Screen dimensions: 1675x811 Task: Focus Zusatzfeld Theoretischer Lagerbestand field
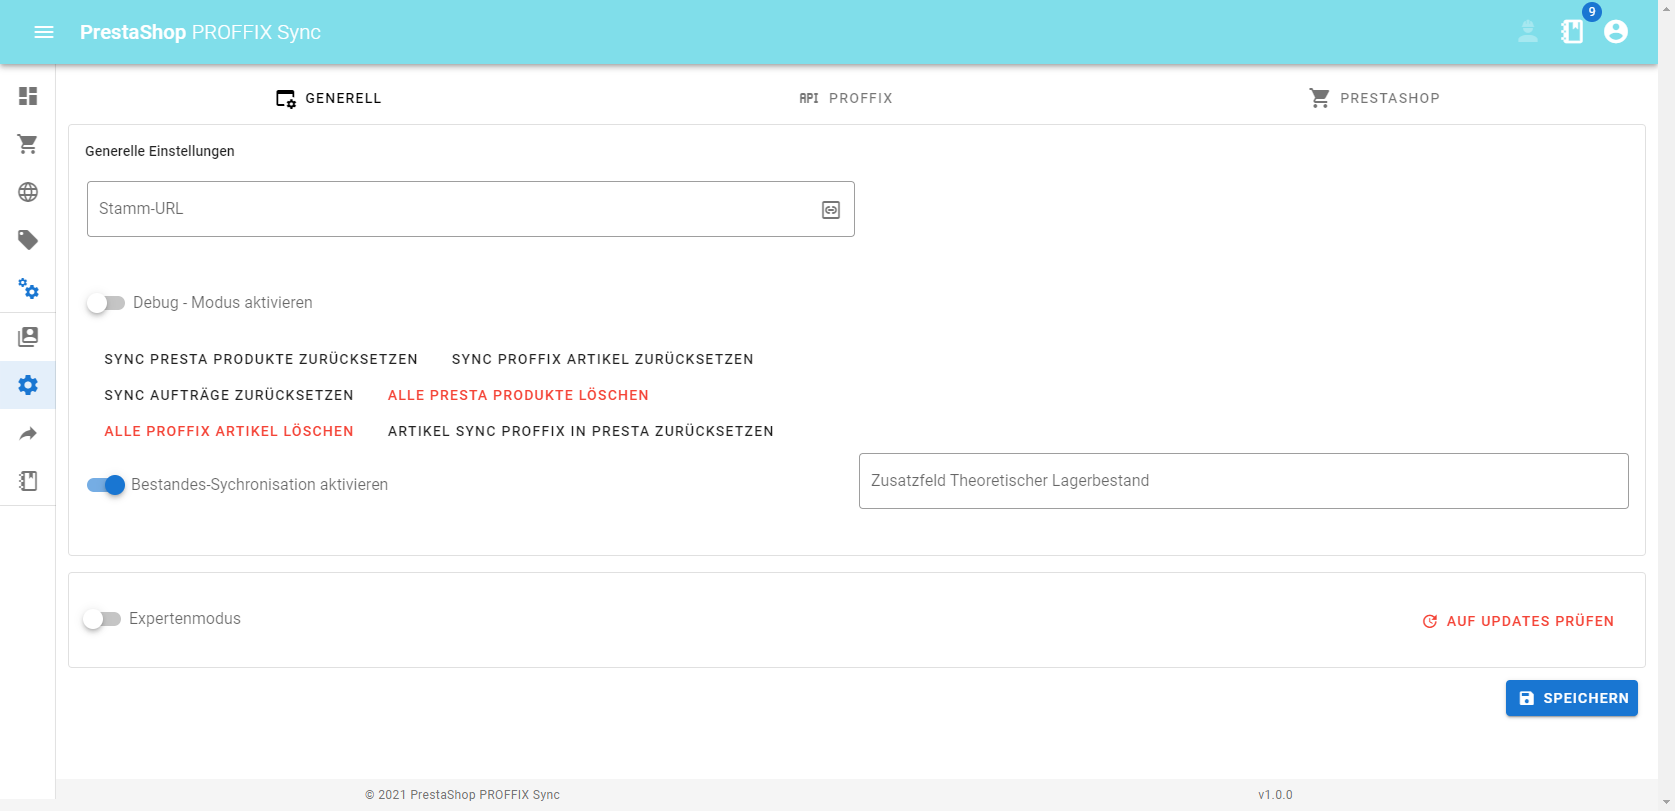pos(1244,481)
